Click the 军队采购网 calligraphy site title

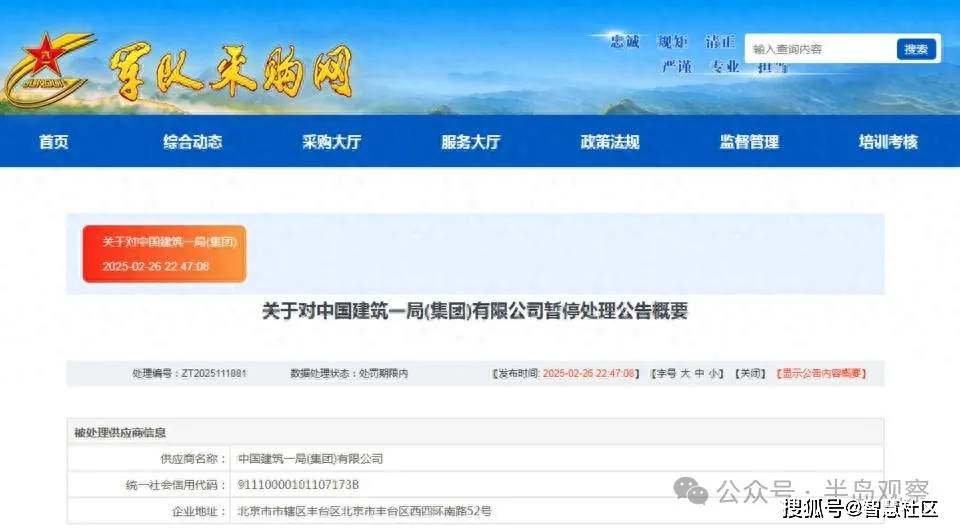(x=231, y=71)
